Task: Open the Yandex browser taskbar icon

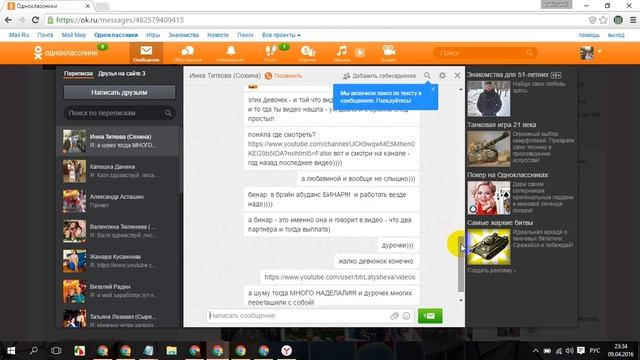Action: tap(287, 351)
